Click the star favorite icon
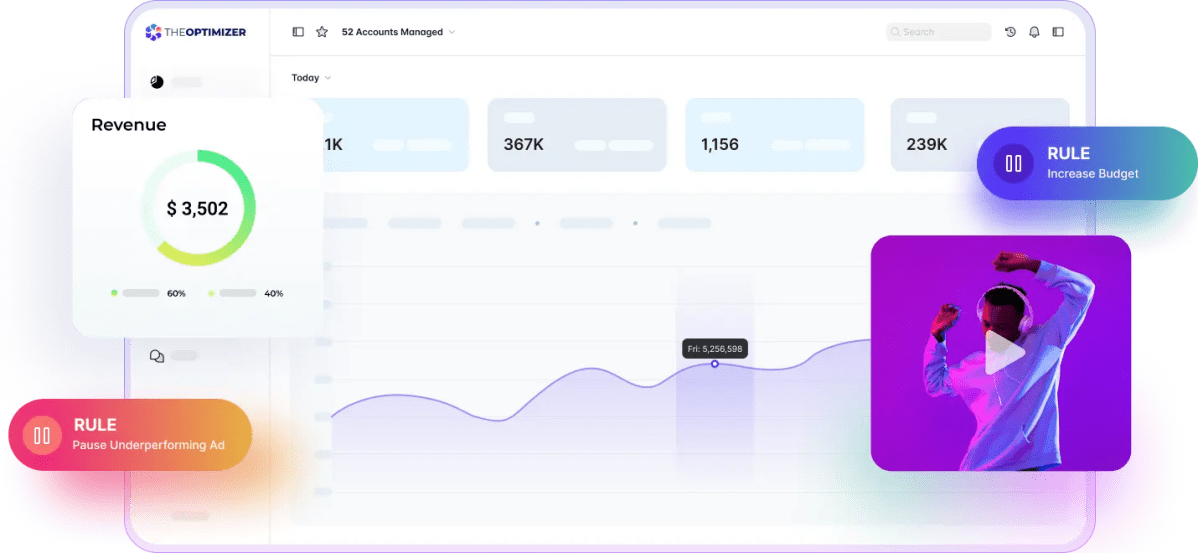This screenshot has width=1198, height=553. coord(322,32)
